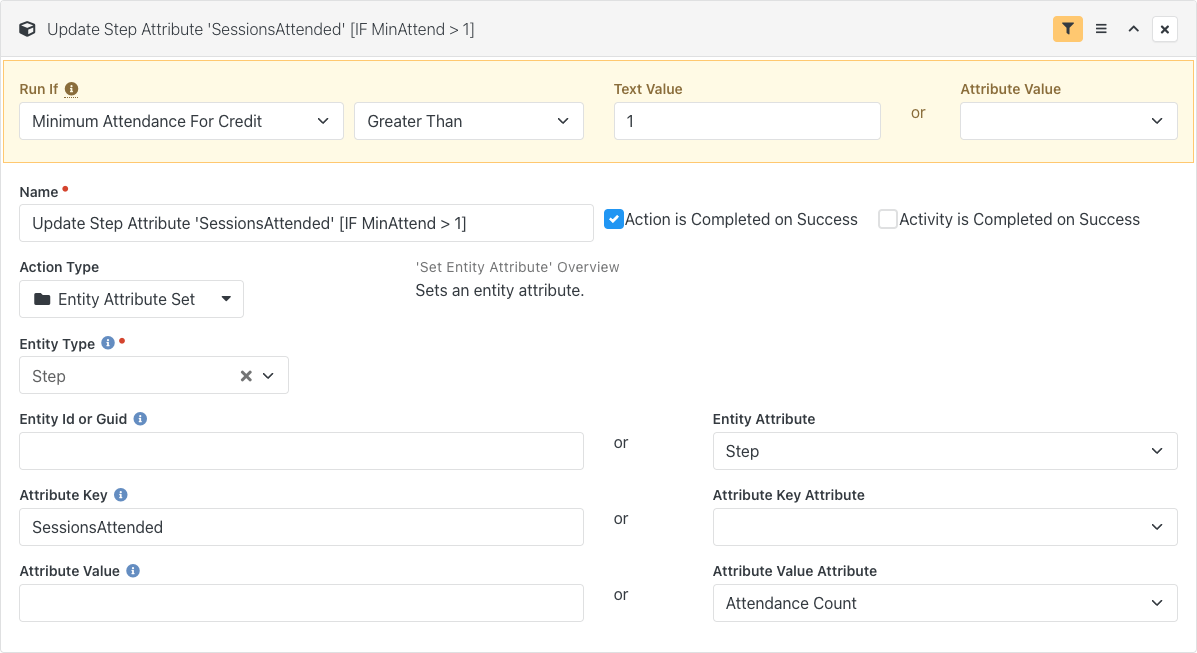
Task: Collapse the action panel with the up chevron
Action: pyautogui.click(x=1134, y=29)
